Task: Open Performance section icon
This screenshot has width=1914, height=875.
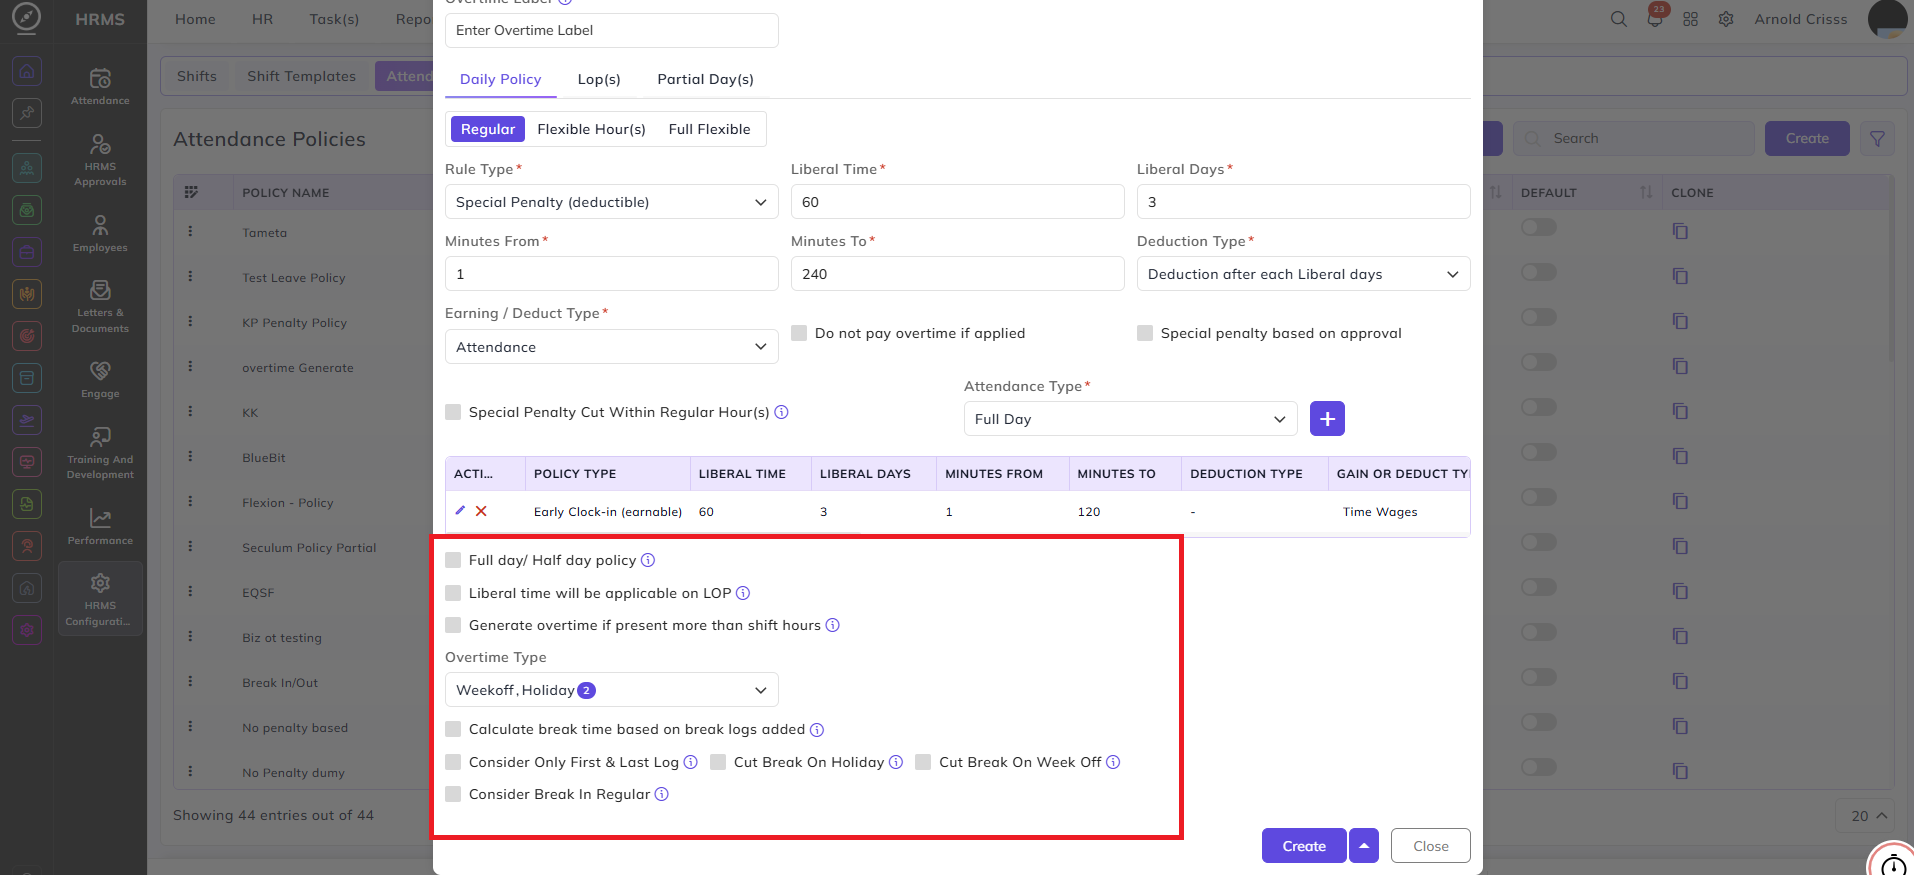Action: 100,526
